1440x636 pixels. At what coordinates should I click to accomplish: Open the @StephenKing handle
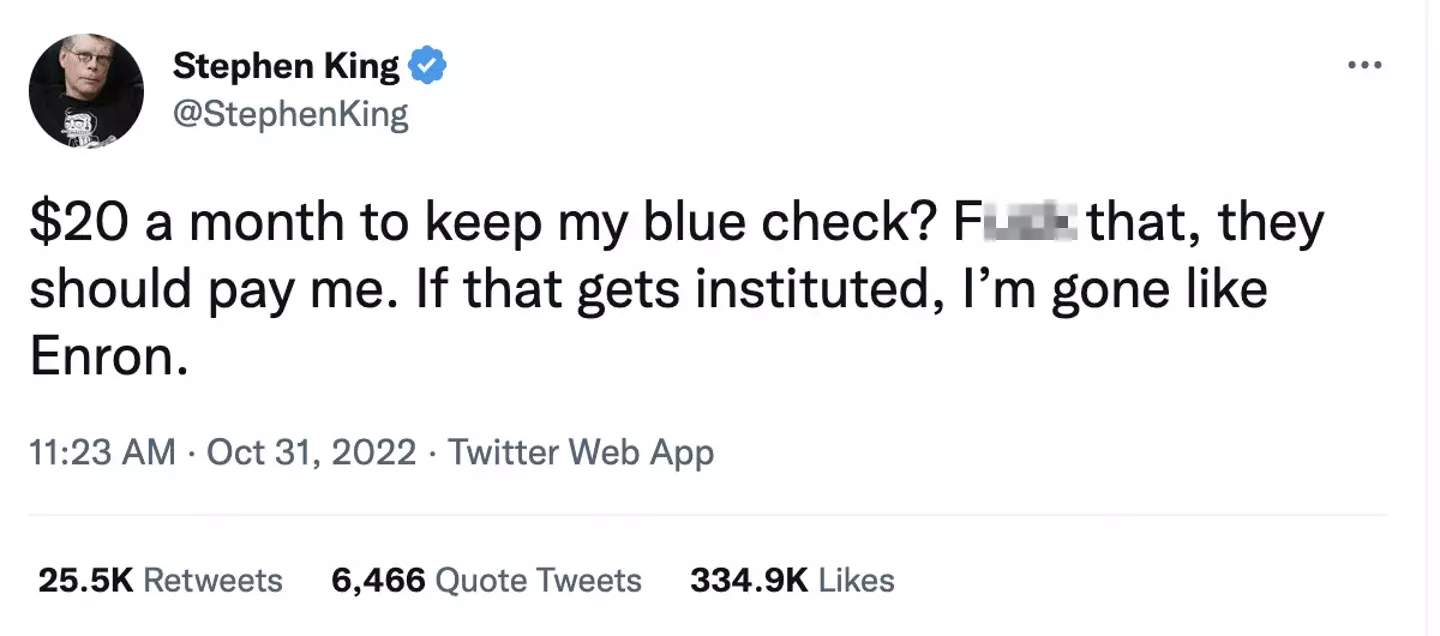tap(291, 113)
